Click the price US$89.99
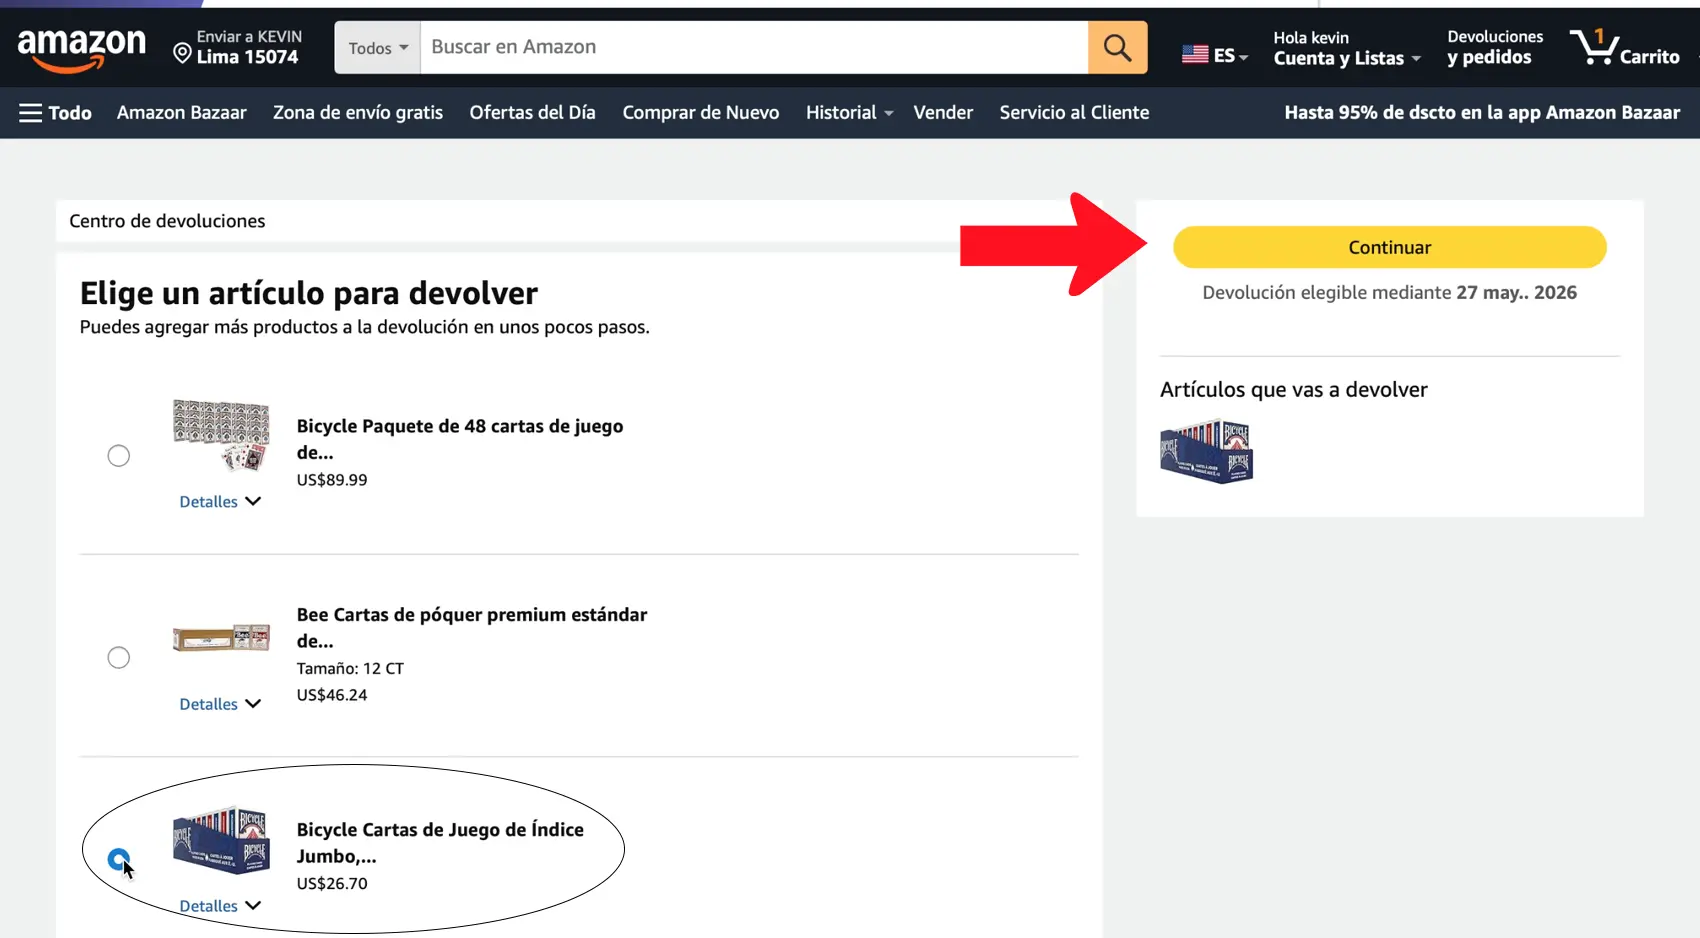Image resolution: width=1700 pixels, height=938 pixels. tap(332, 480)
